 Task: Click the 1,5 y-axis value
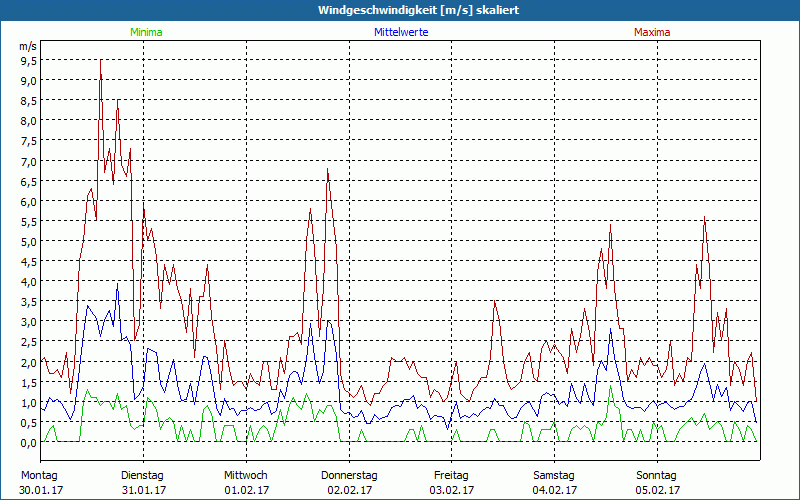click(x=29, y=382)
